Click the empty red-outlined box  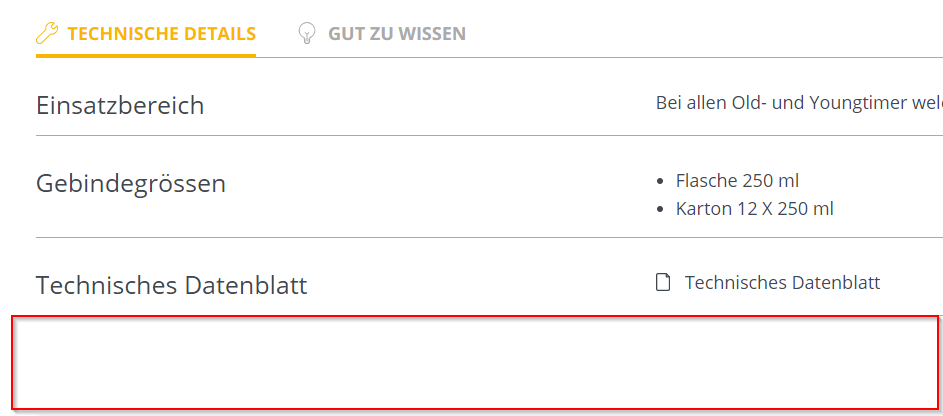pos(475,362)
